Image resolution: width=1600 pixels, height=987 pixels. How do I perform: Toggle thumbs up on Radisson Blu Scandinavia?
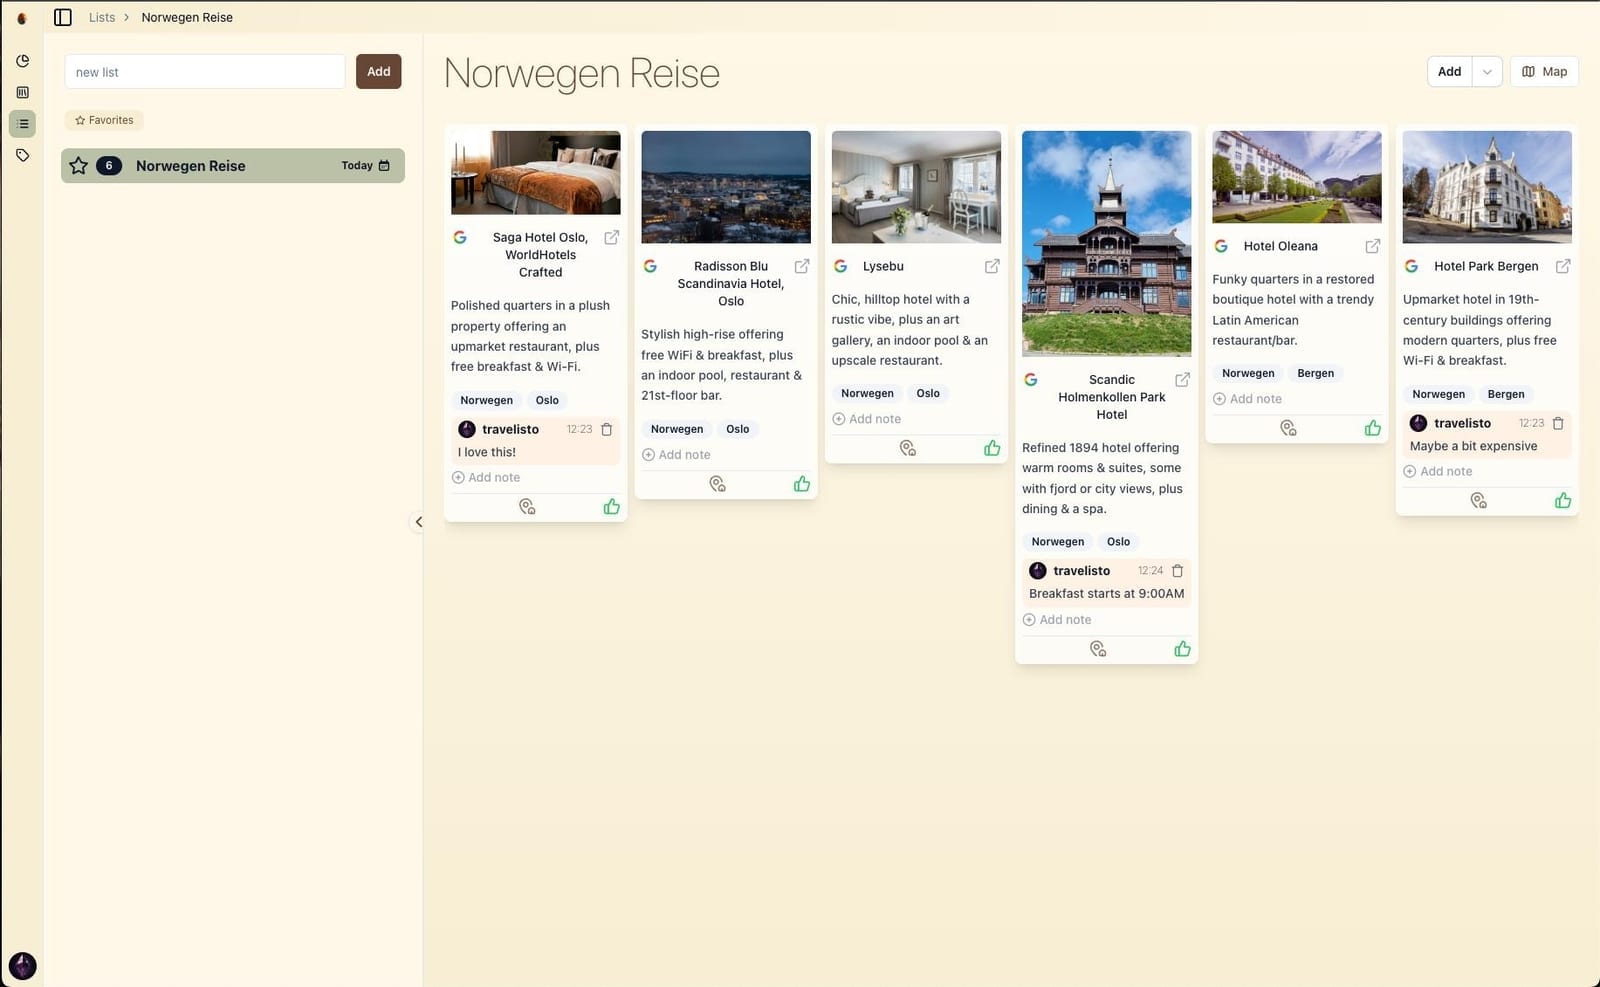802,484
